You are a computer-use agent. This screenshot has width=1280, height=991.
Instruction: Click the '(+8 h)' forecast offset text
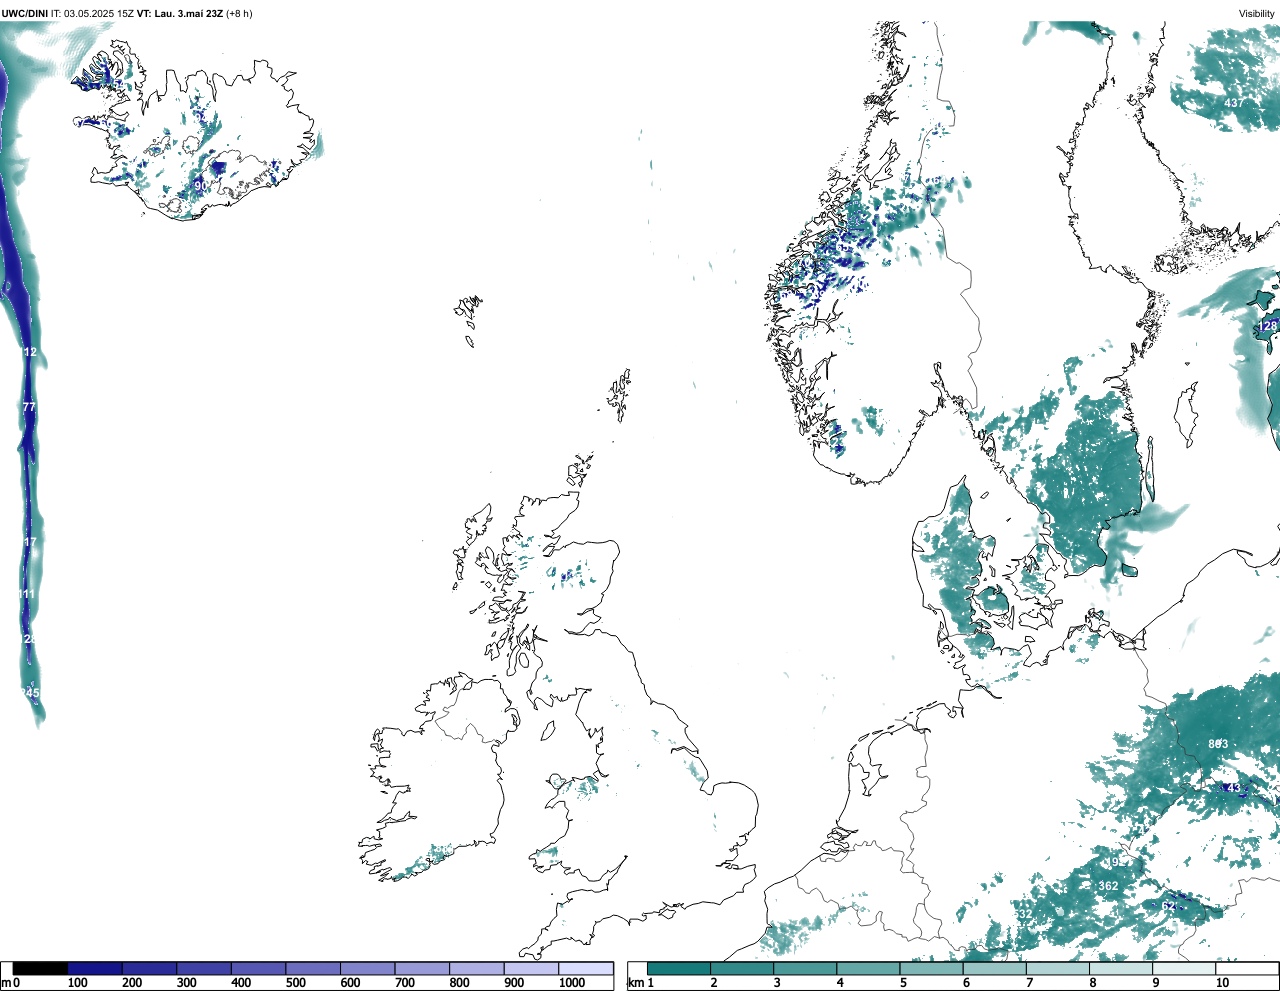point(240,13)
